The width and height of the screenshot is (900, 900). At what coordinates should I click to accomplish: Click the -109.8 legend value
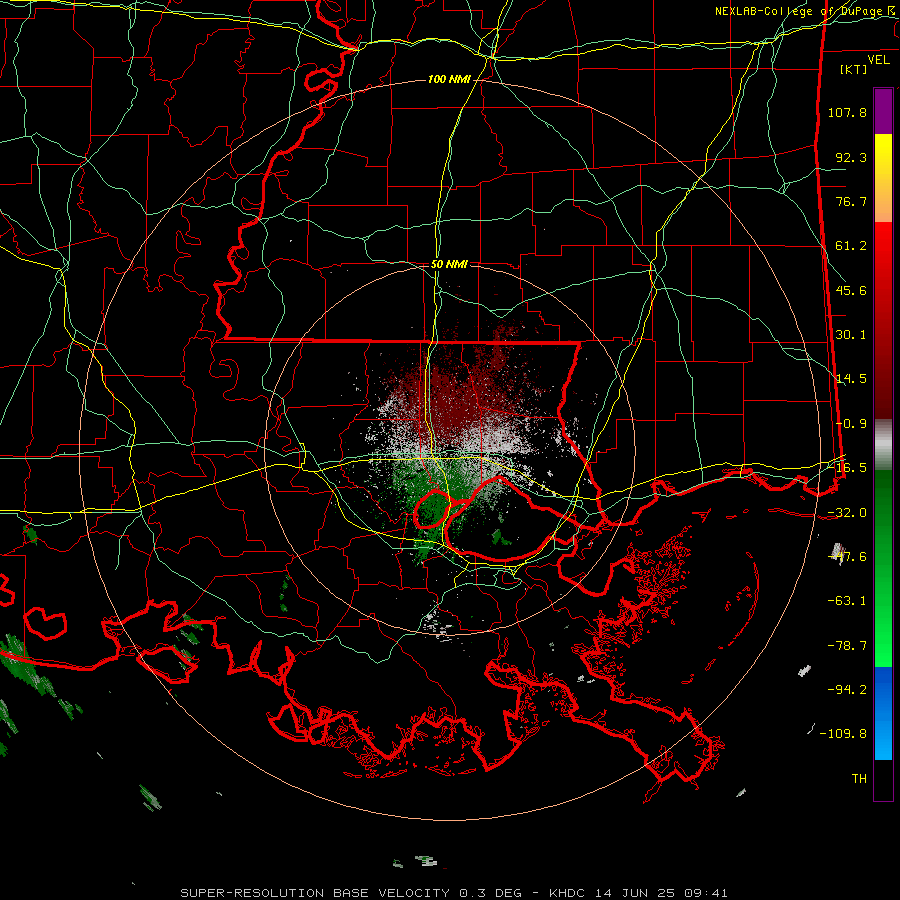tap(843, 734)
